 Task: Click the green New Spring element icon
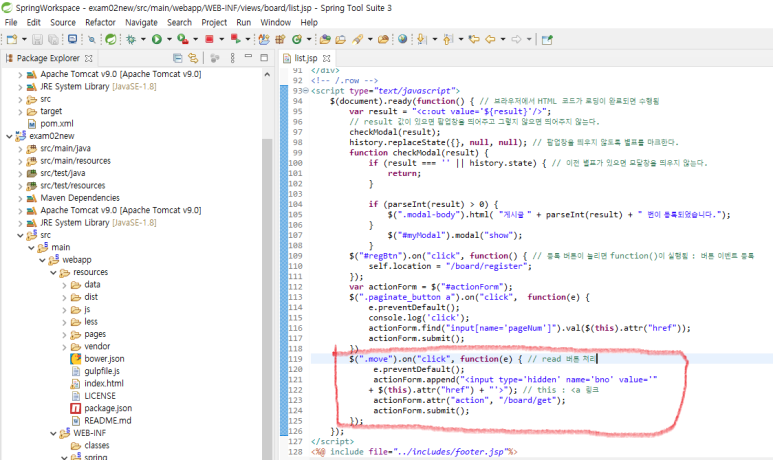(297, 39)
